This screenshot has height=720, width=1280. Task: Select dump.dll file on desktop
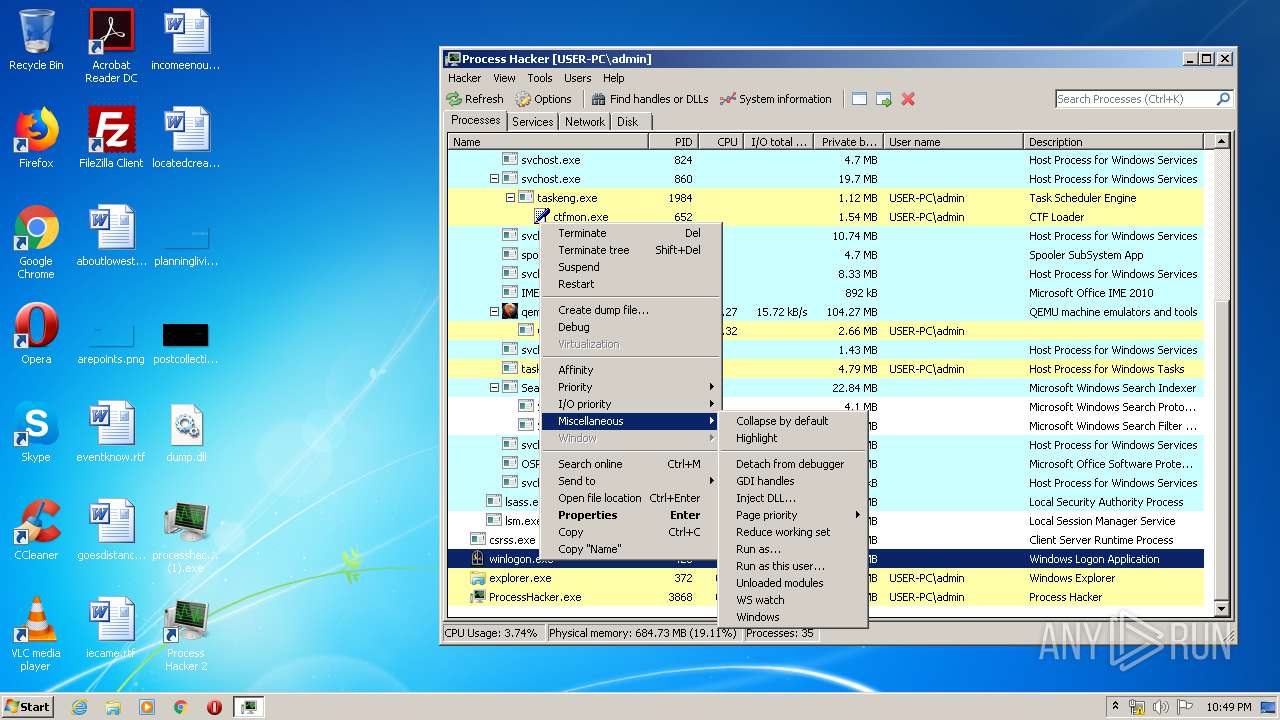(x=186, y=432)
